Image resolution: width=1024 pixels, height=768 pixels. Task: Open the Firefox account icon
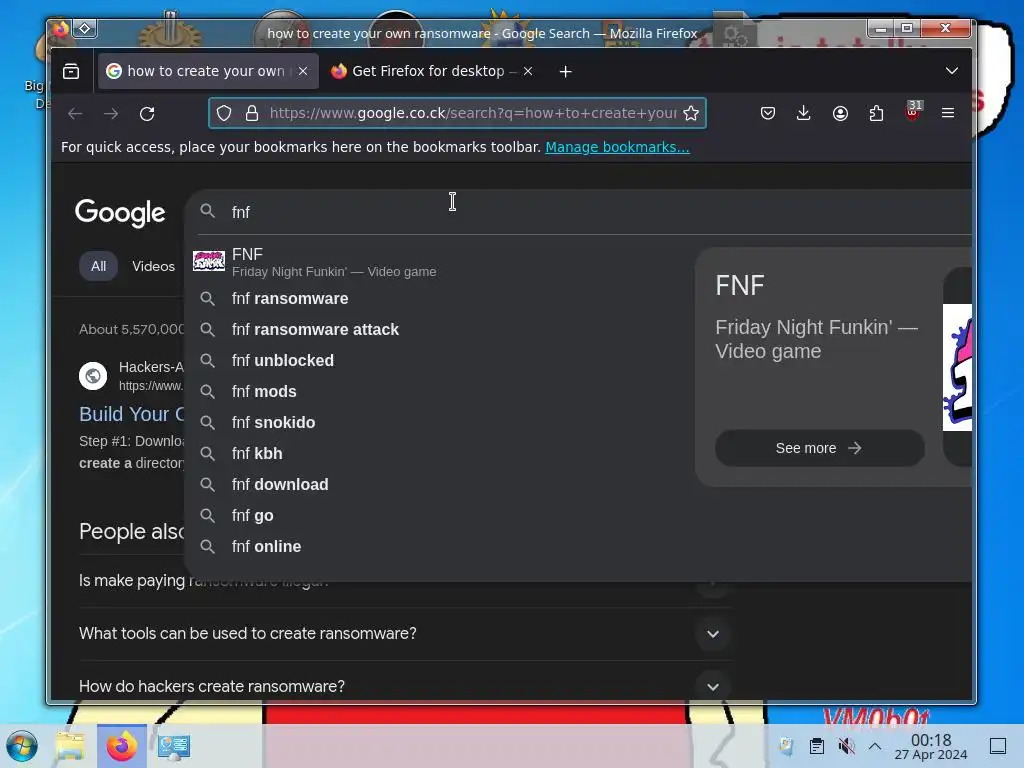pyautogui.click(x=840, y=114)
